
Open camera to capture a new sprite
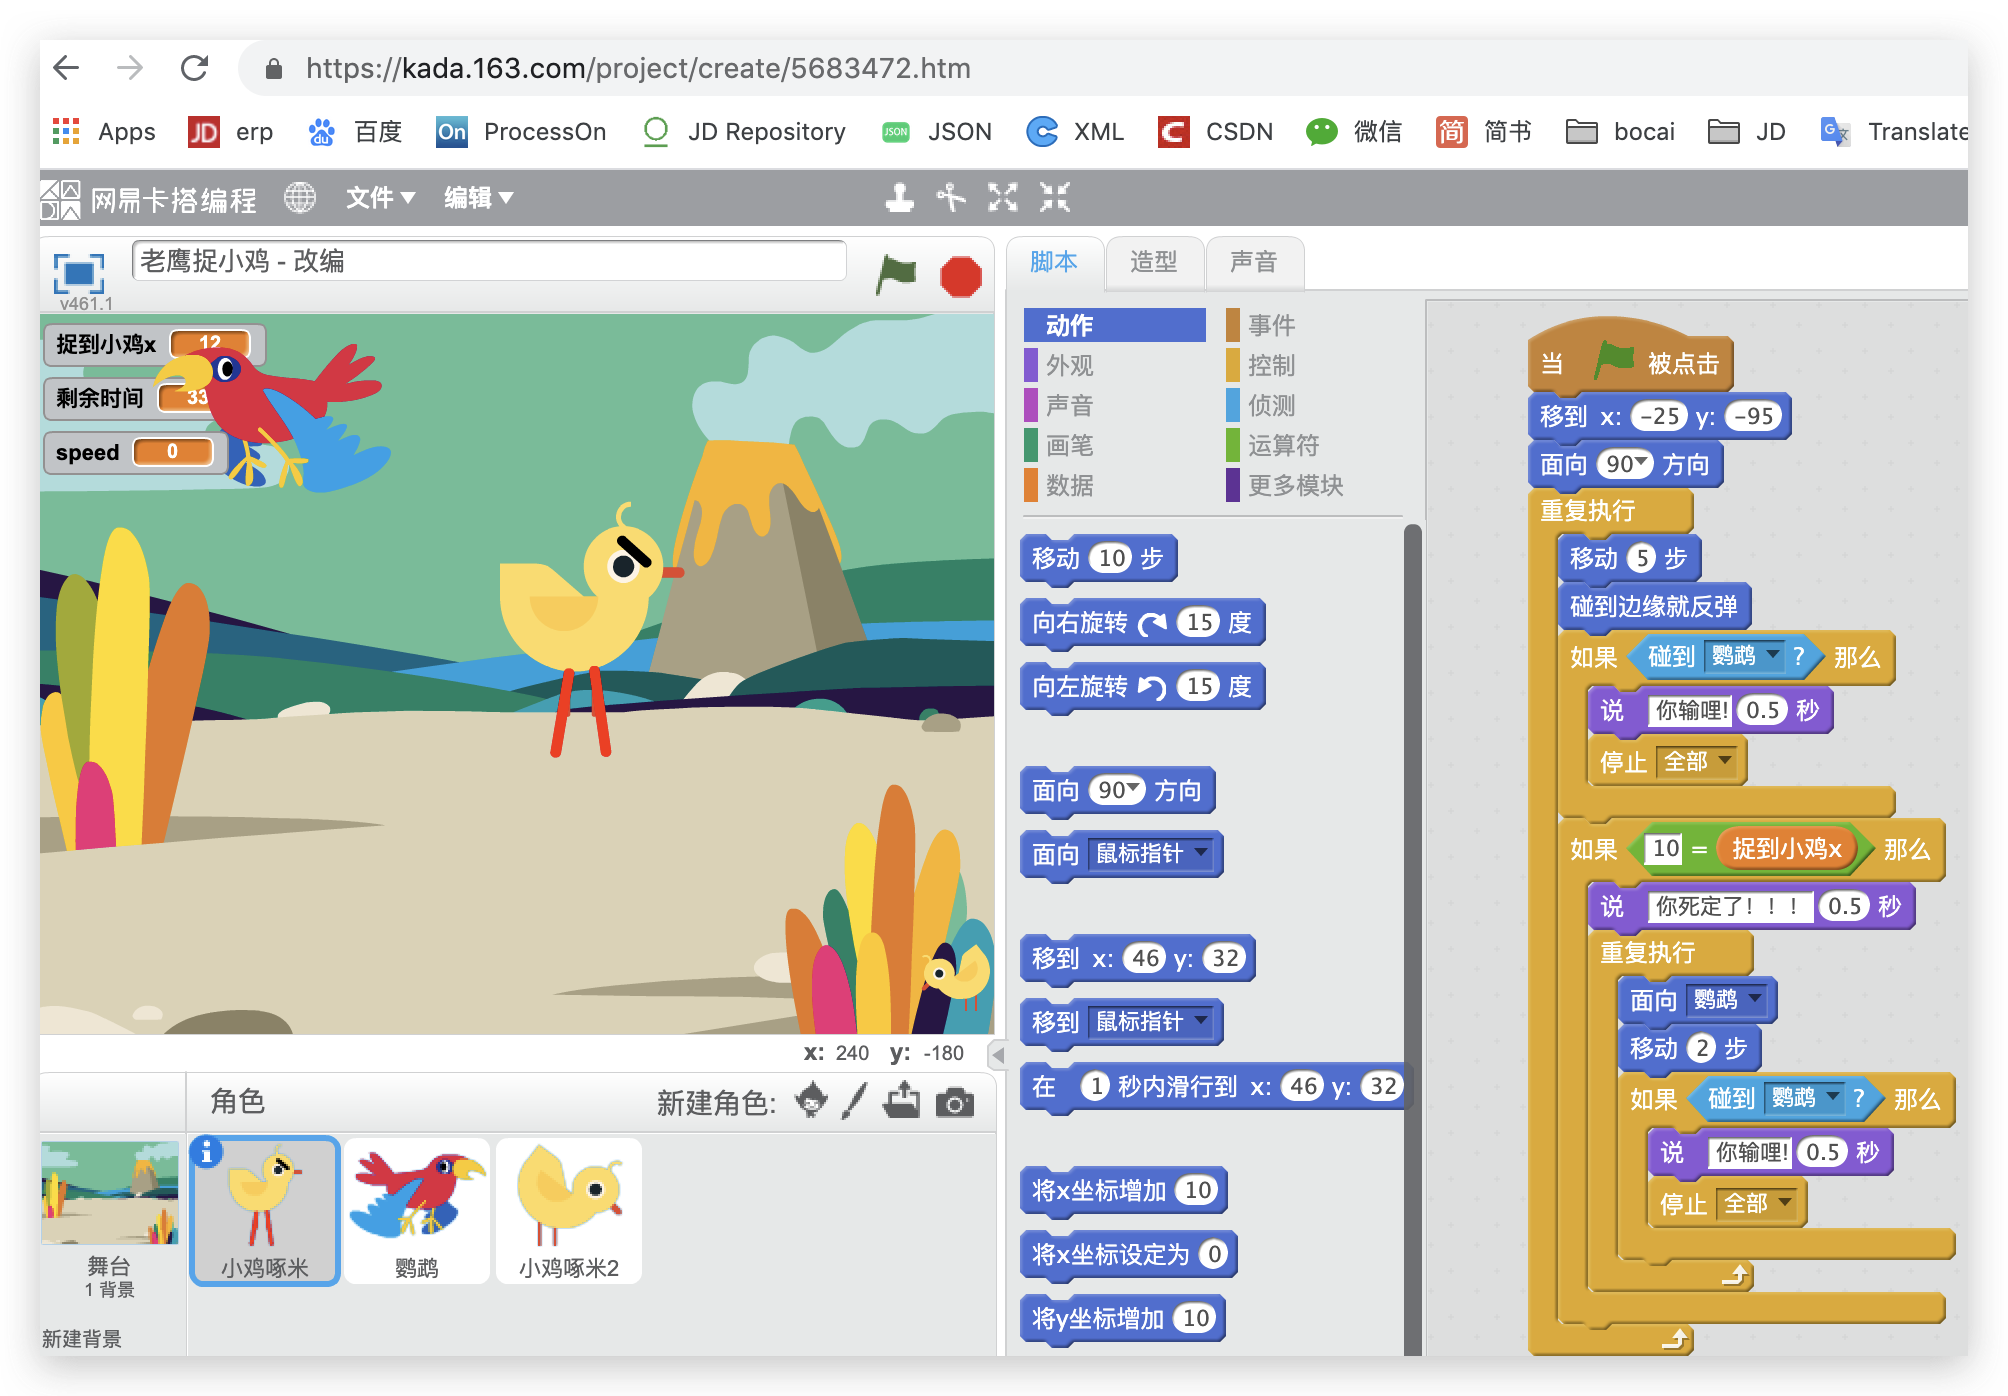[x=955, y=1101]
